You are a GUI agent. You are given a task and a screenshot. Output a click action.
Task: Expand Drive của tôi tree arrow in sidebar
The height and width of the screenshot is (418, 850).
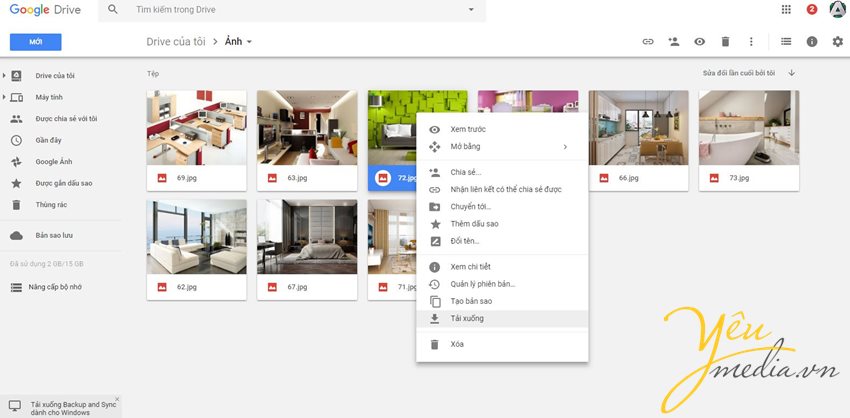click(4, 75)
